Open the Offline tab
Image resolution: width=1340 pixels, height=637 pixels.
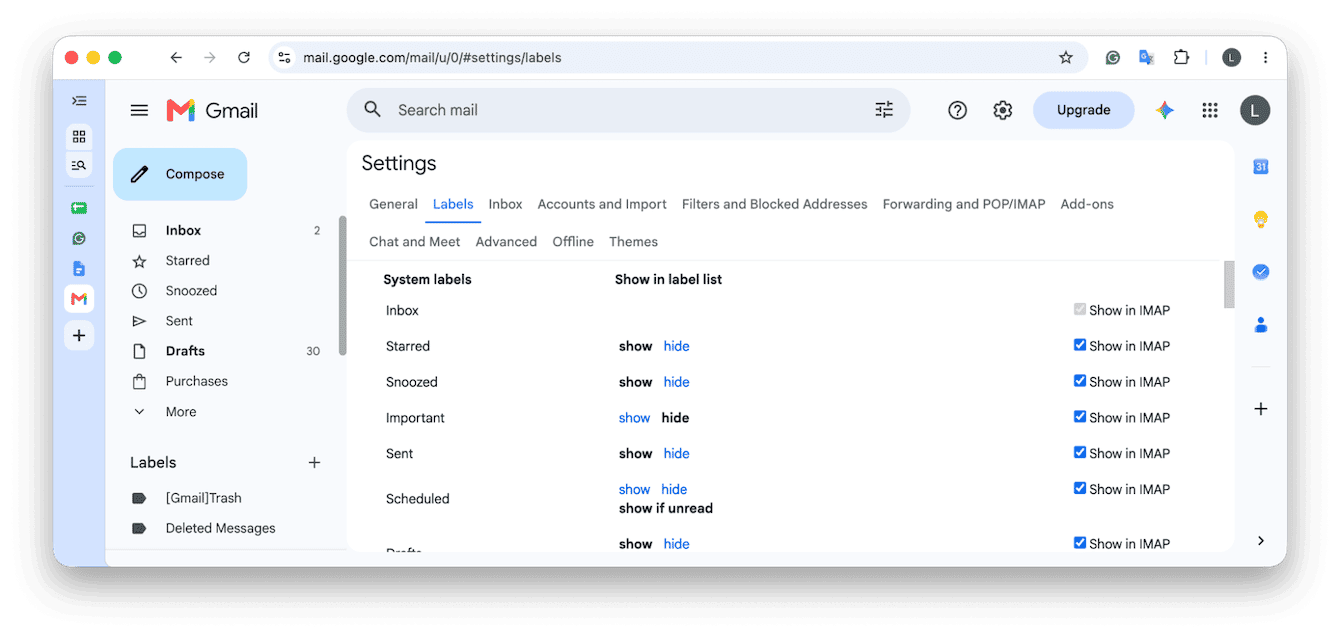[573, 242]
